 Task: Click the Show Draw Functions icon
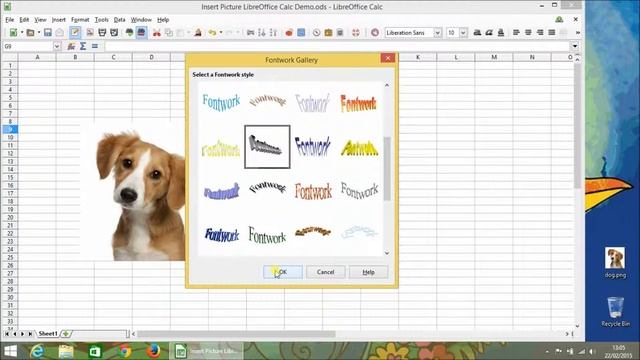click(301, 33)
